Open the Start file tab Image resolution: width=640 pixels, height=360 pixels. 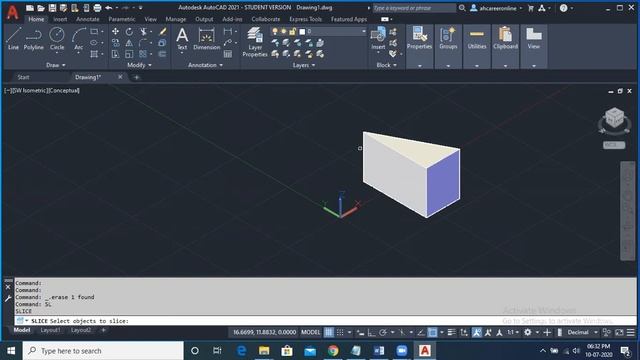23,77
